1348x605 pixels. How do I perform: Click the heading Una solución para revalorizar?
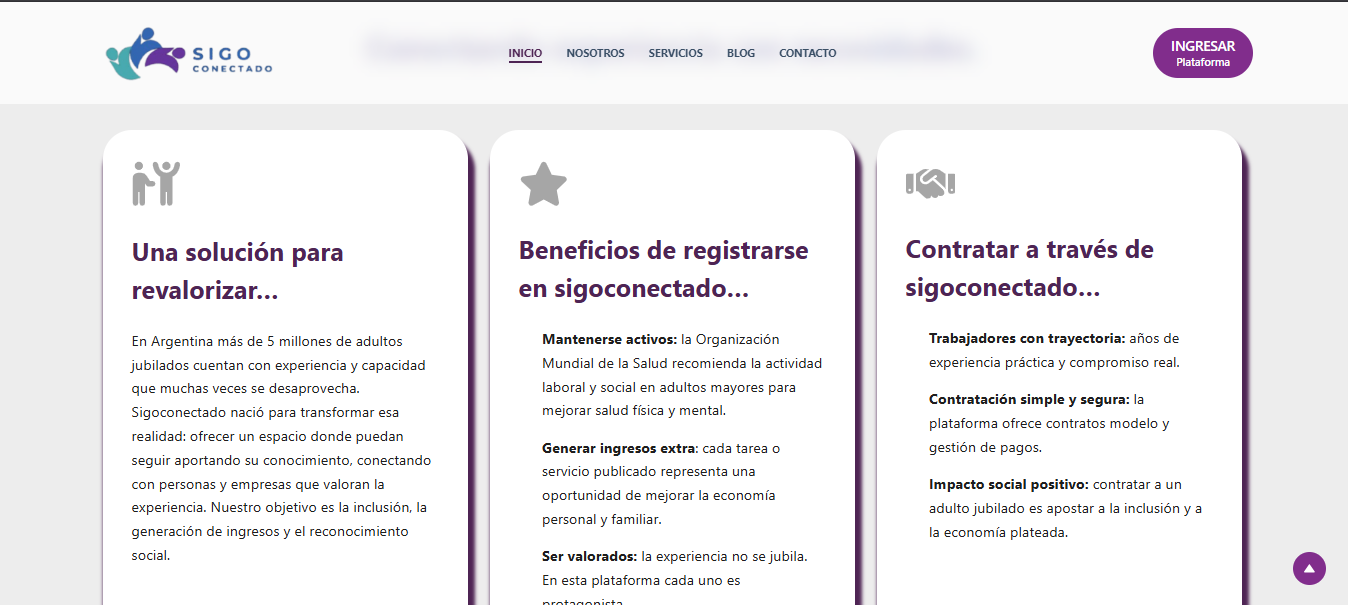click(x=238, y=271)
